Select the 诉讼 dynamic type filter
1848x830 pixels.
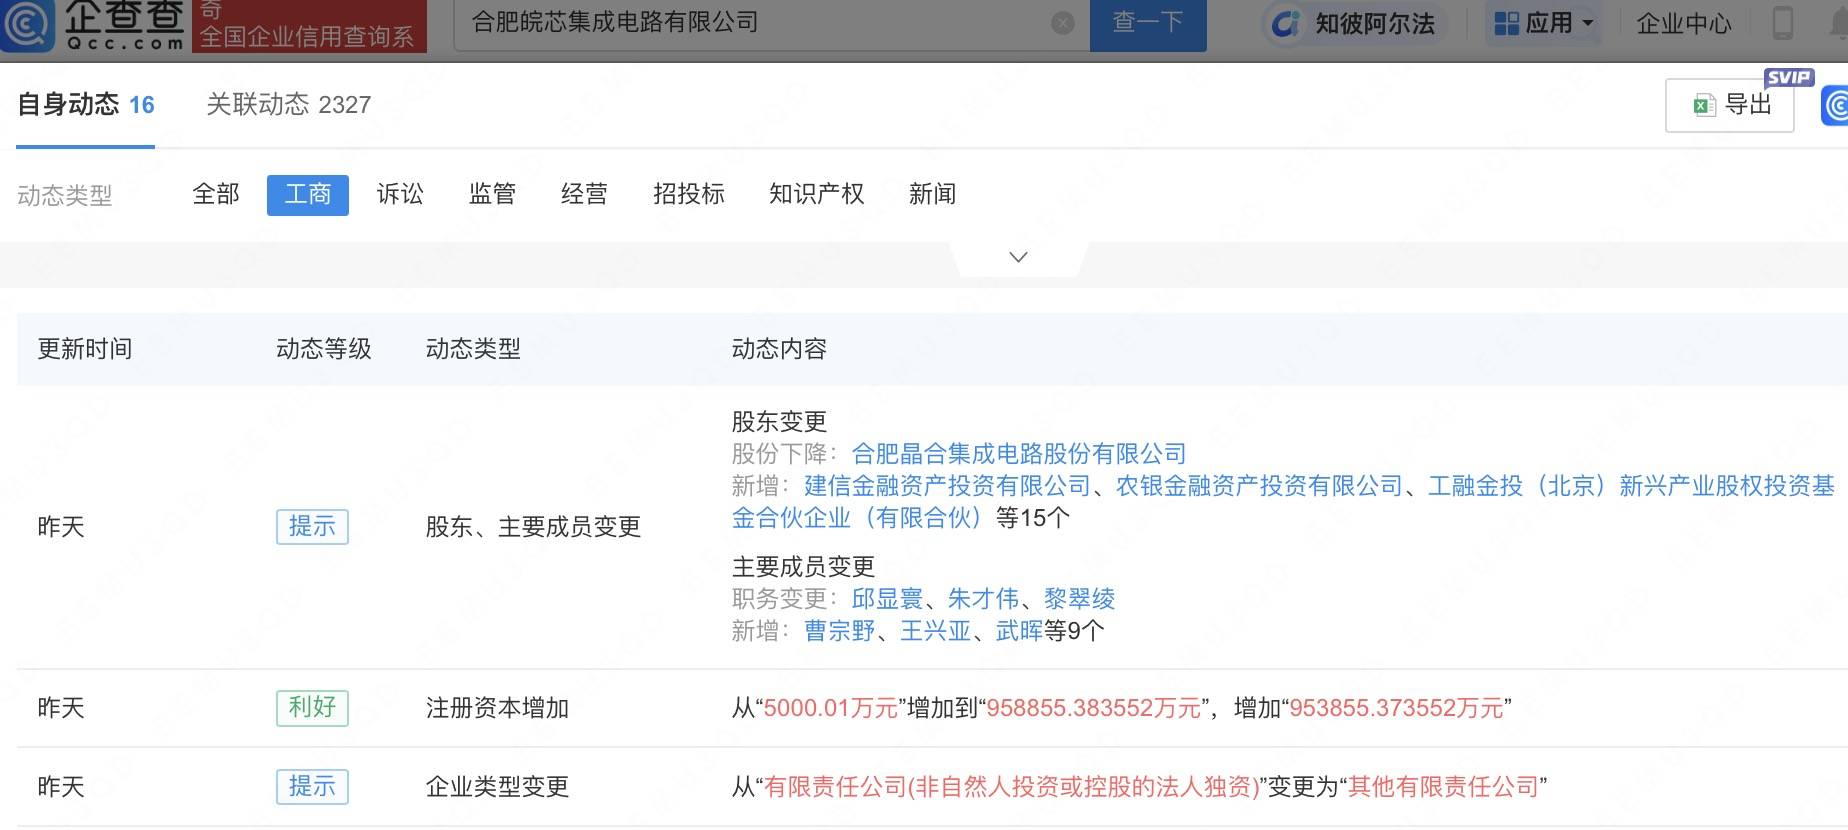pos(400,194)
